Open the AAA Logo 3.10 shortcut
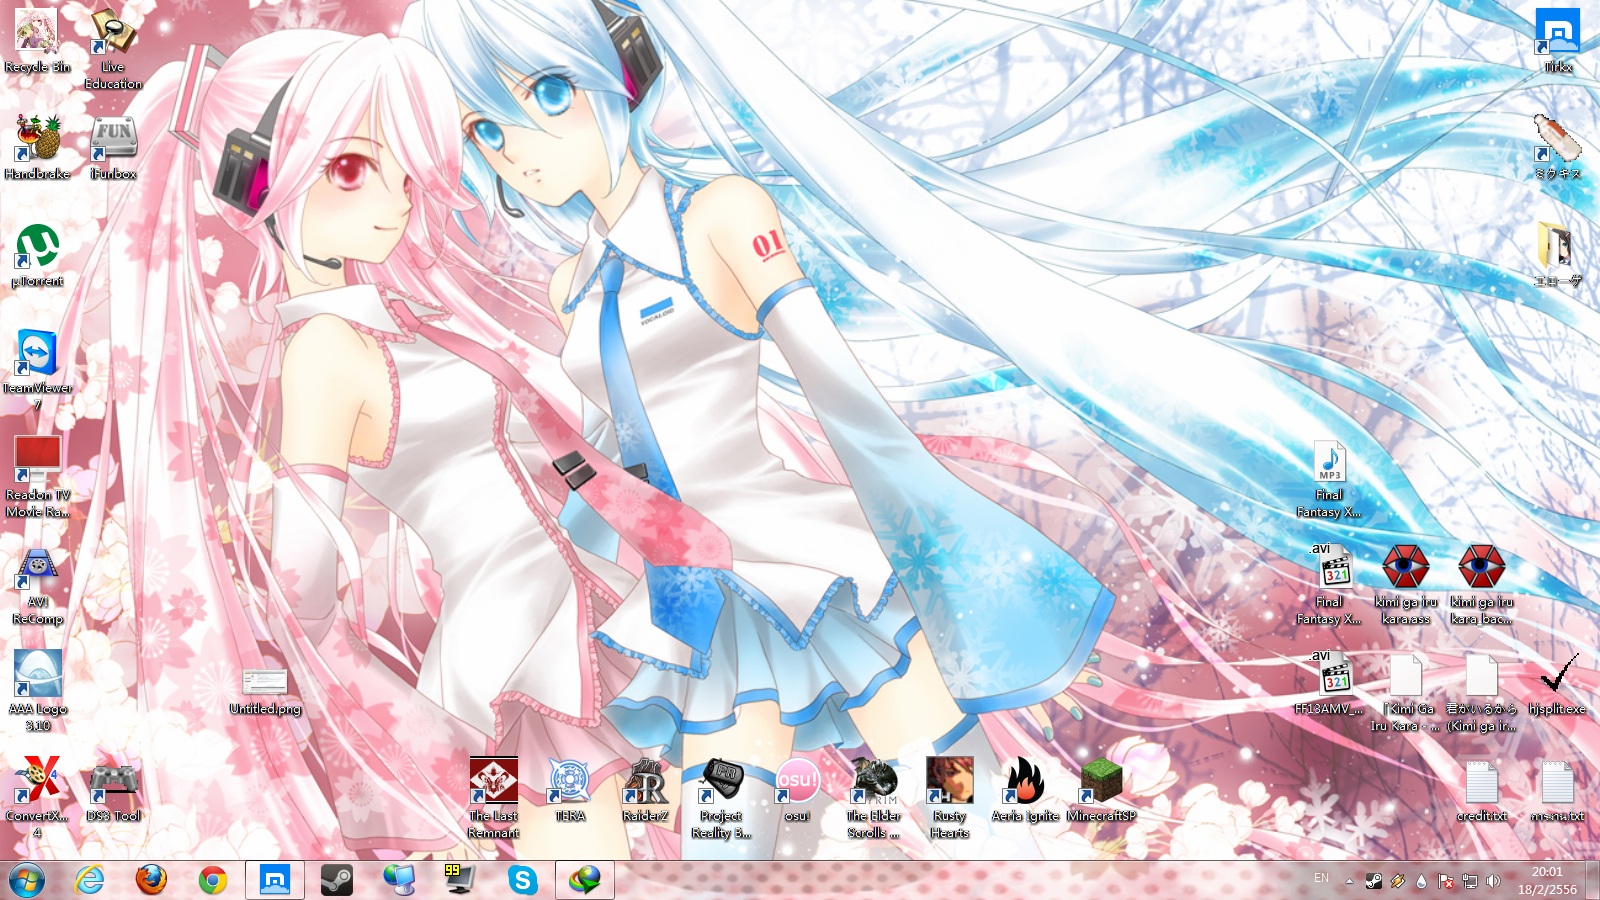Screen dimensions: 1600x900 [x=37, y=692]
